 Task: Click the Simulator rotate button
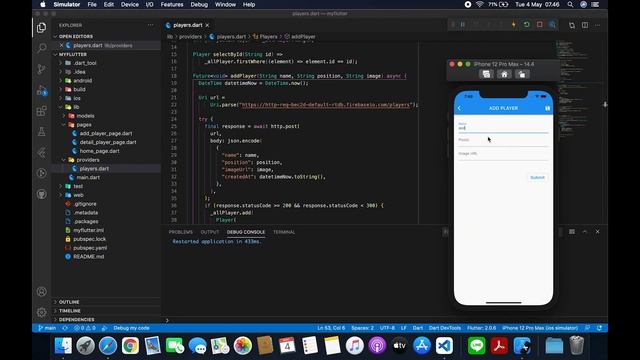click(x=522, y=74)
